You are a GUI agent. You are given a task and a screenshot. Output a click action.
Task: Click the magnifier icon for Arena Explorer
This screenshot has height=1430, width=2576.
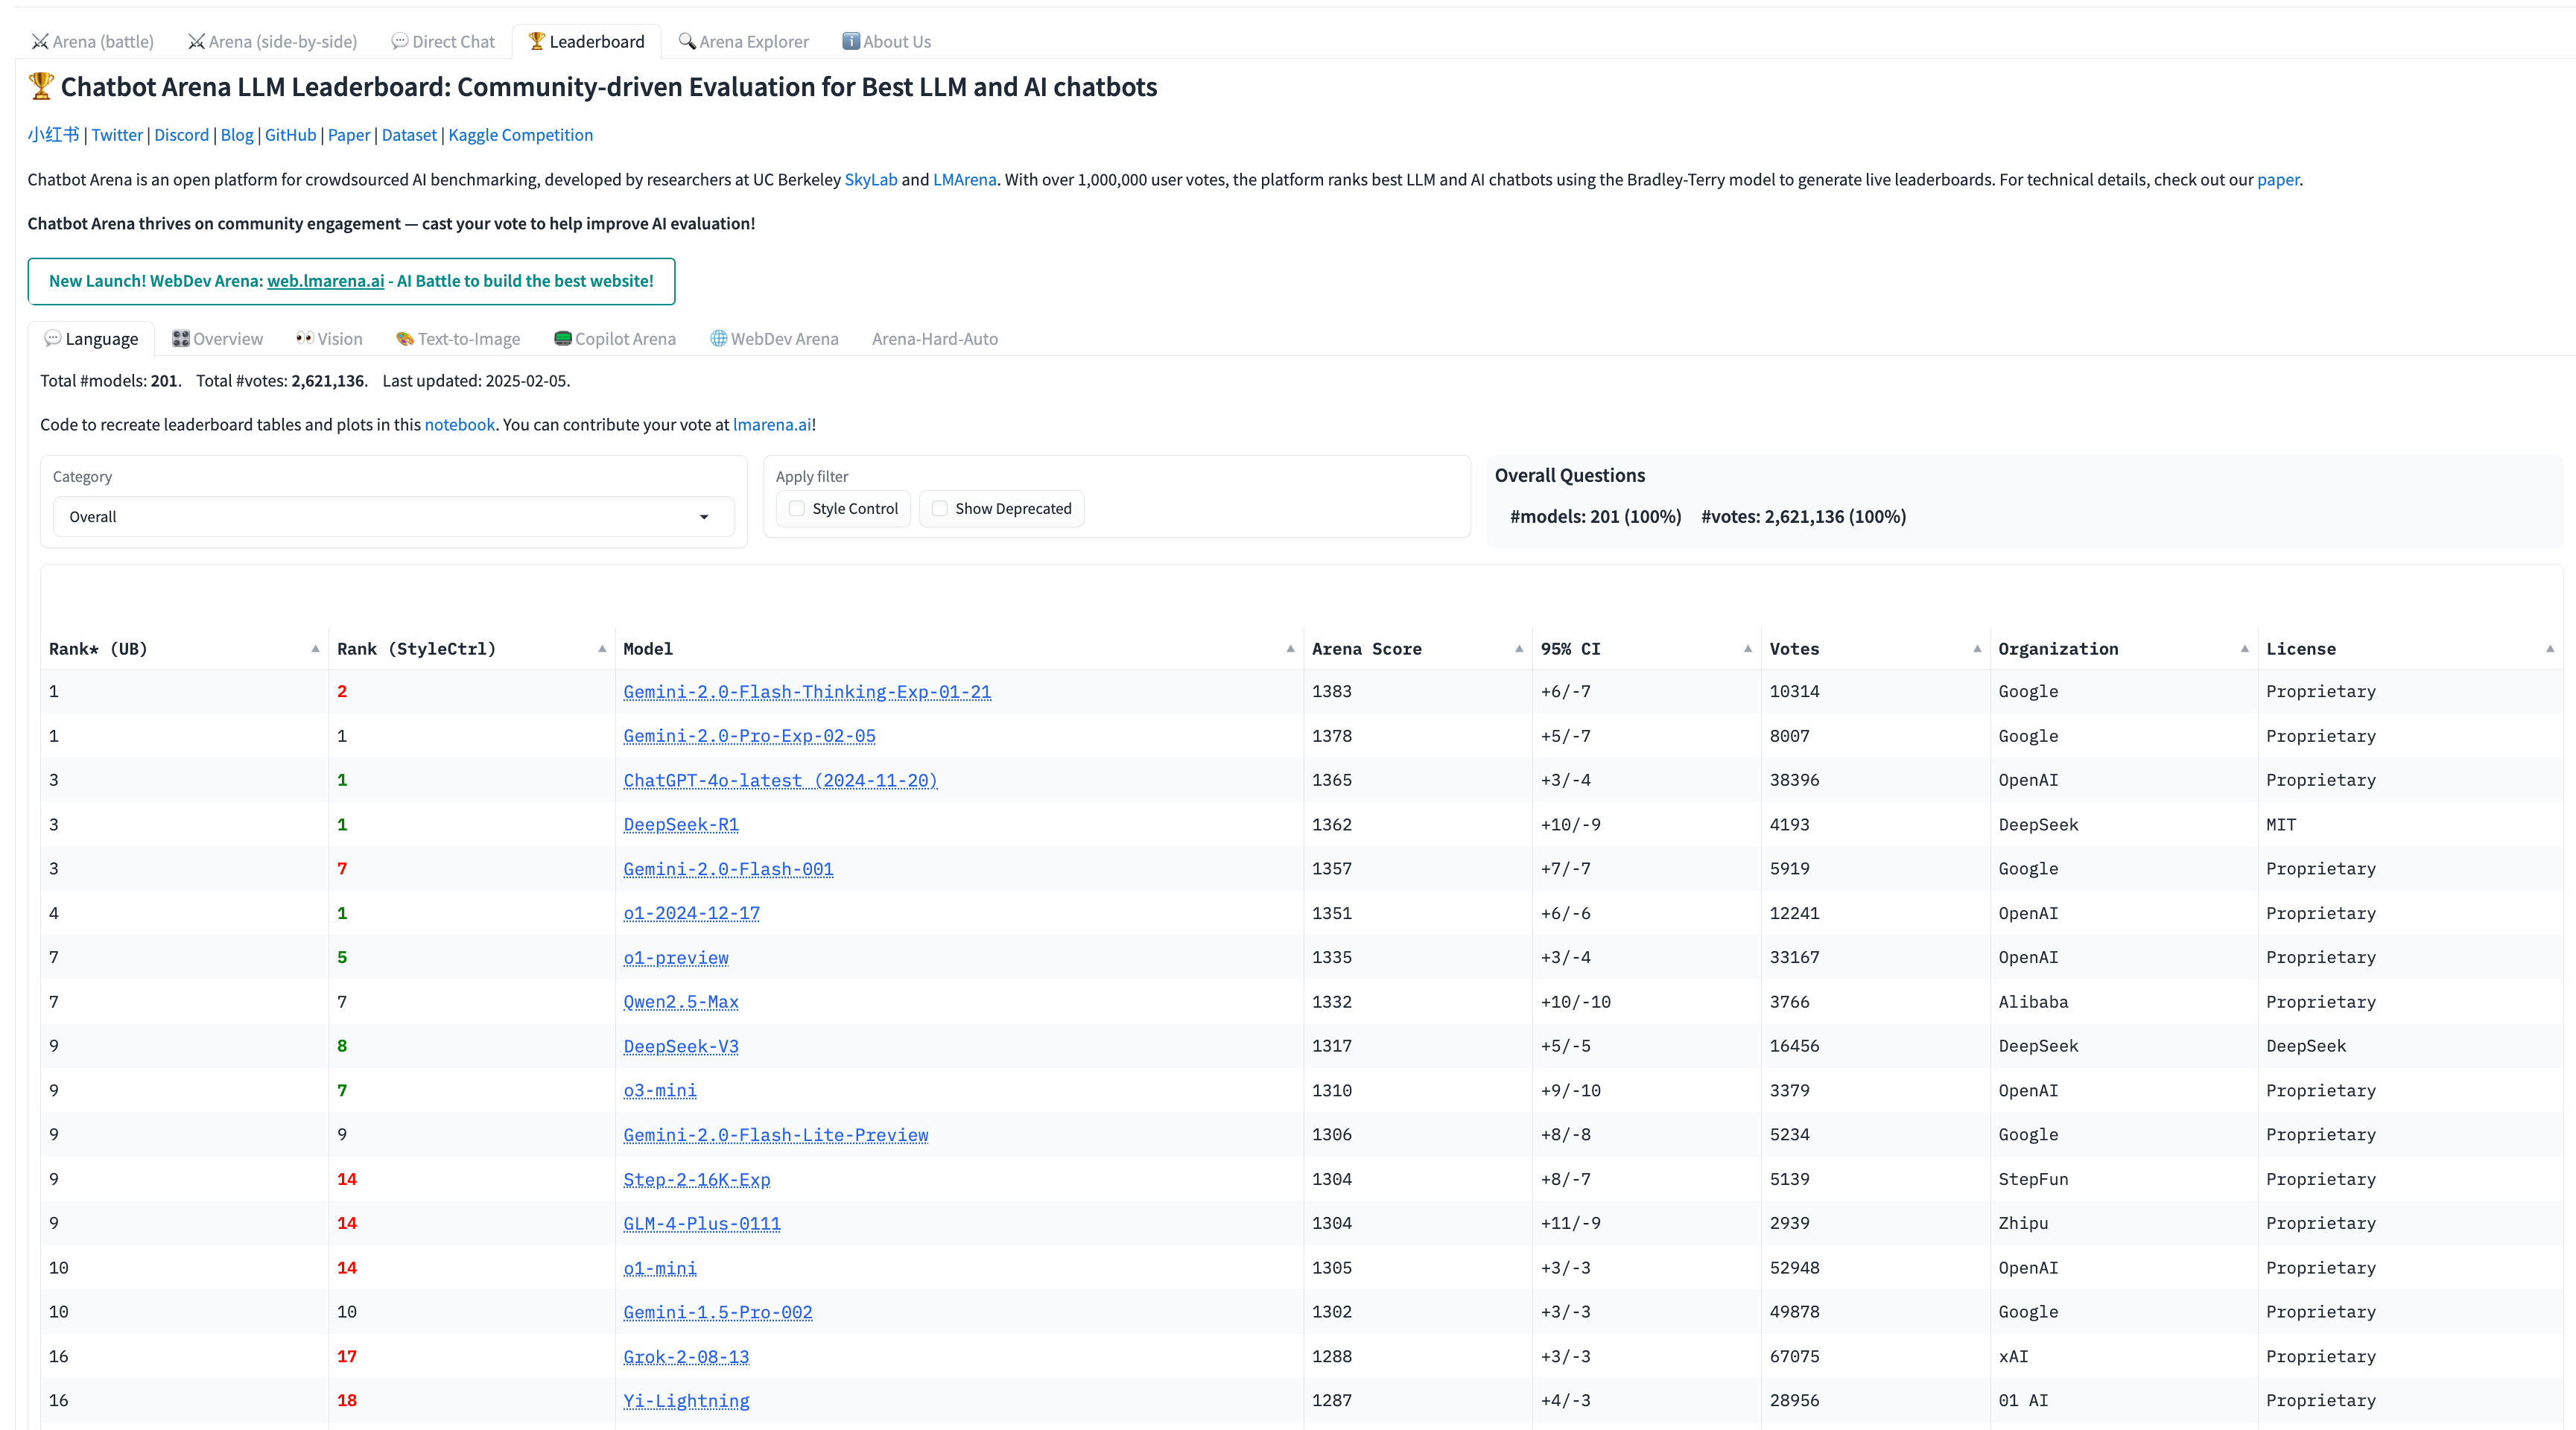[x=686, y=41]
